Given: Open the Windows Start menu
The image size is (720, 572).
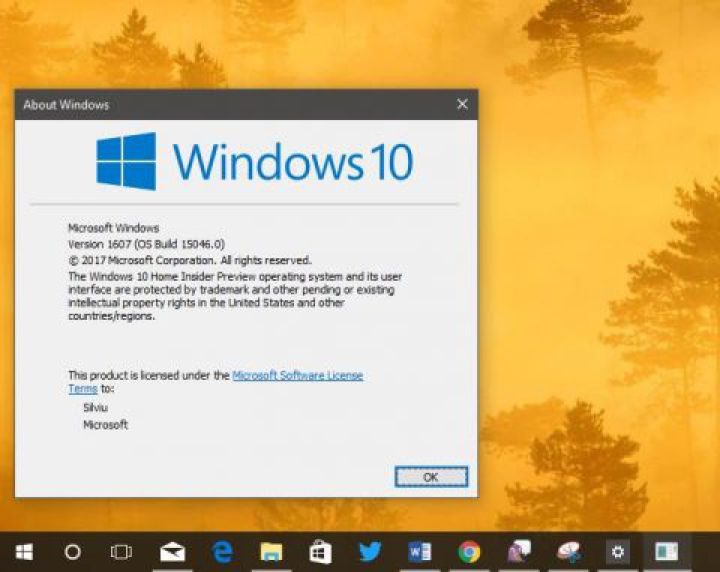Looking at the screenshot, I should coord(24,551).
